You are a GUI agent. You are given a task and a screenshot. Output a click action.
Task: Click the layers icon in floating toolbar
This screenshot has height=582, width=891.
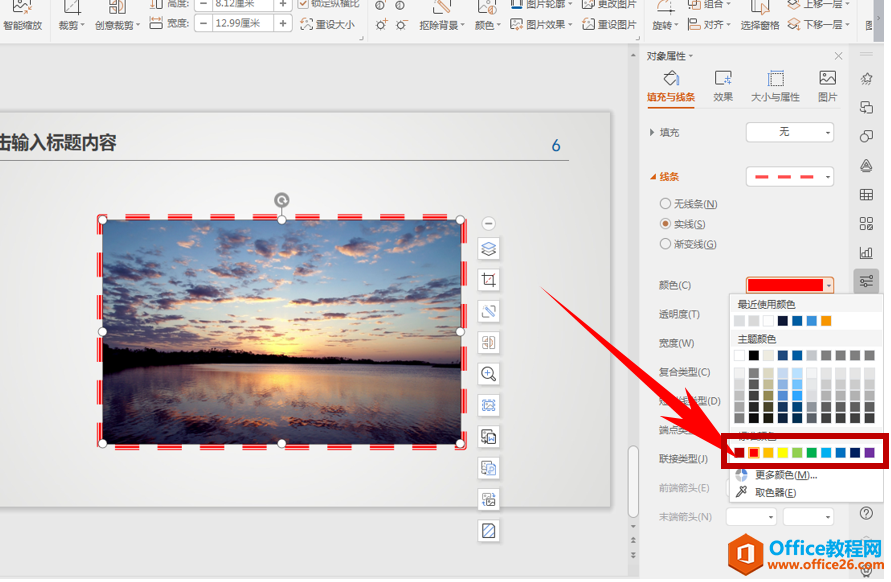pos(488,249)
